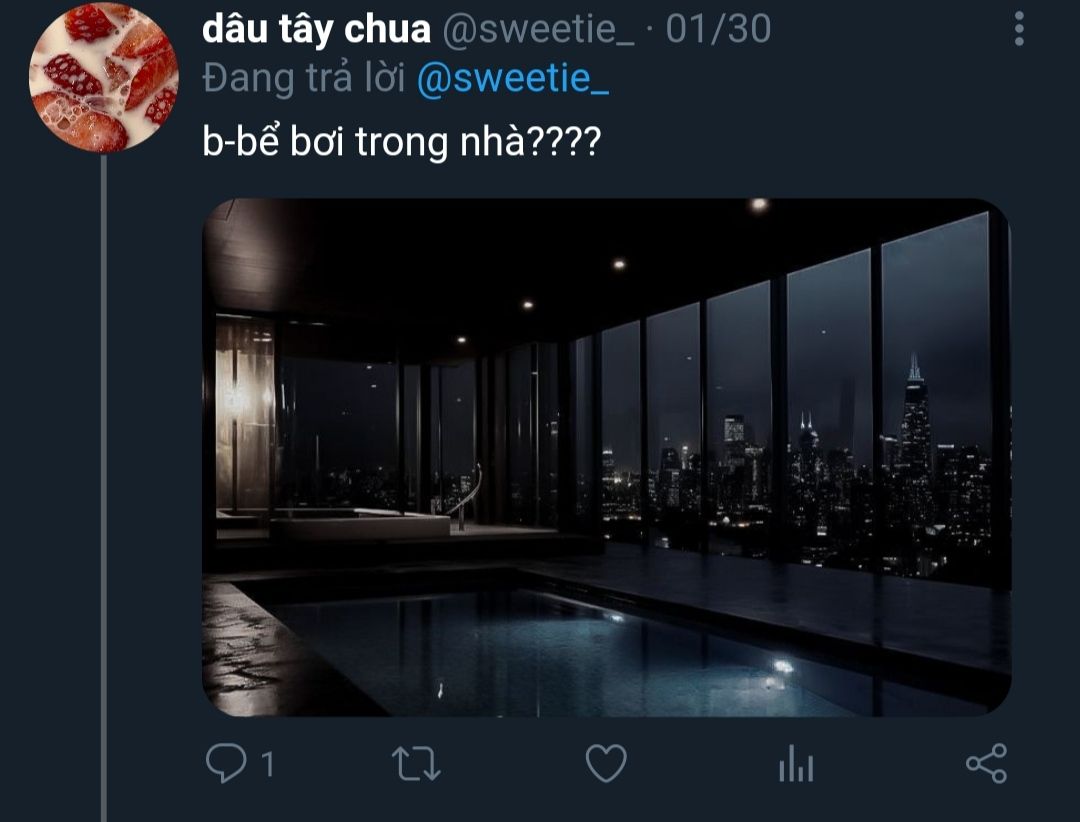Click the reply count number 1
The height and width of the screenshot is (822, 1080).
[x=267, y=764]
